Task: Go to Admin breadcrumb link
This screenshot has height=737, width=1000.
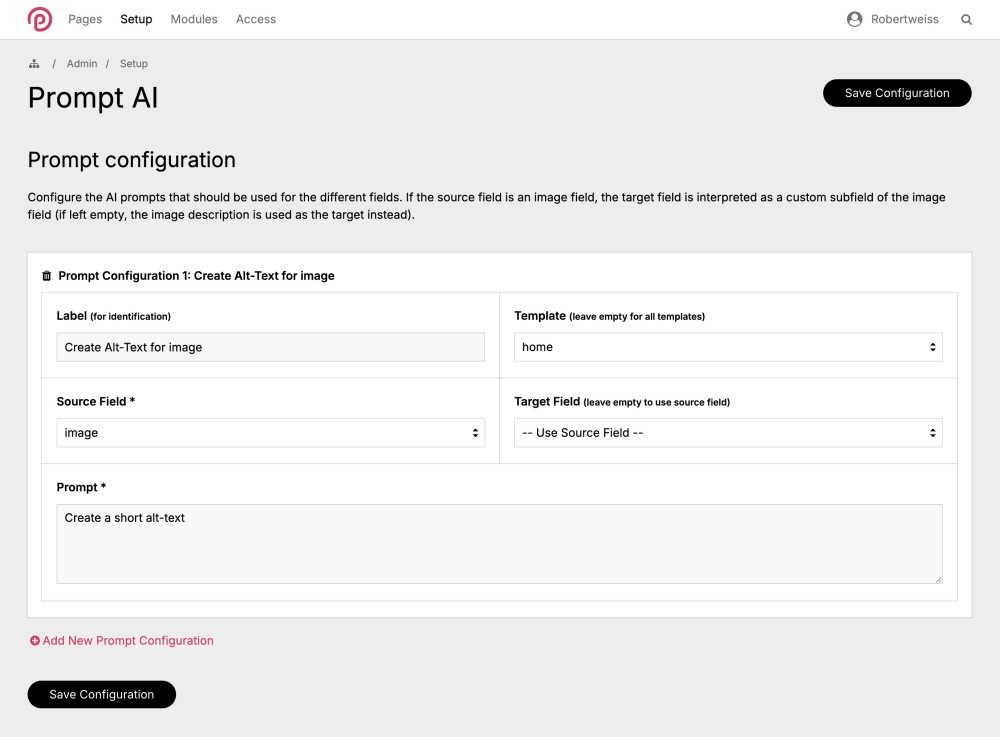Action: pyautogui.click(x=82, y=64)
